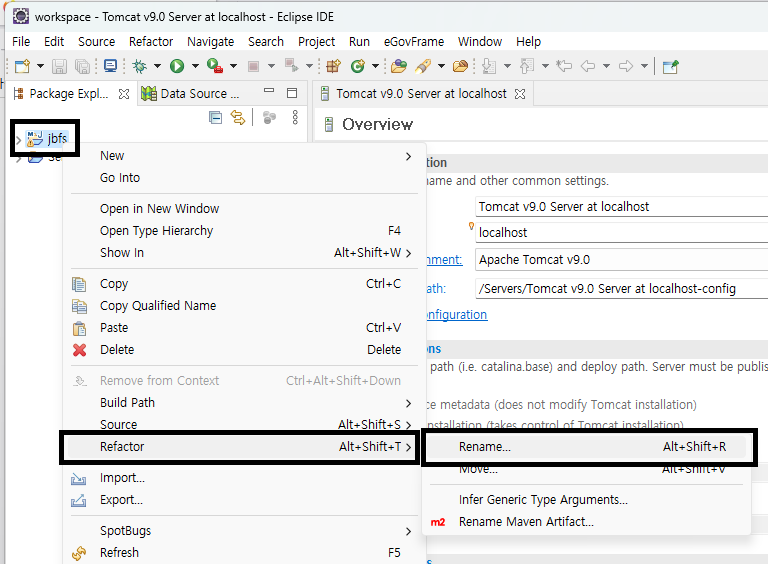
Task: Click the Save All toolbar icon
Action: pos(82,66)
